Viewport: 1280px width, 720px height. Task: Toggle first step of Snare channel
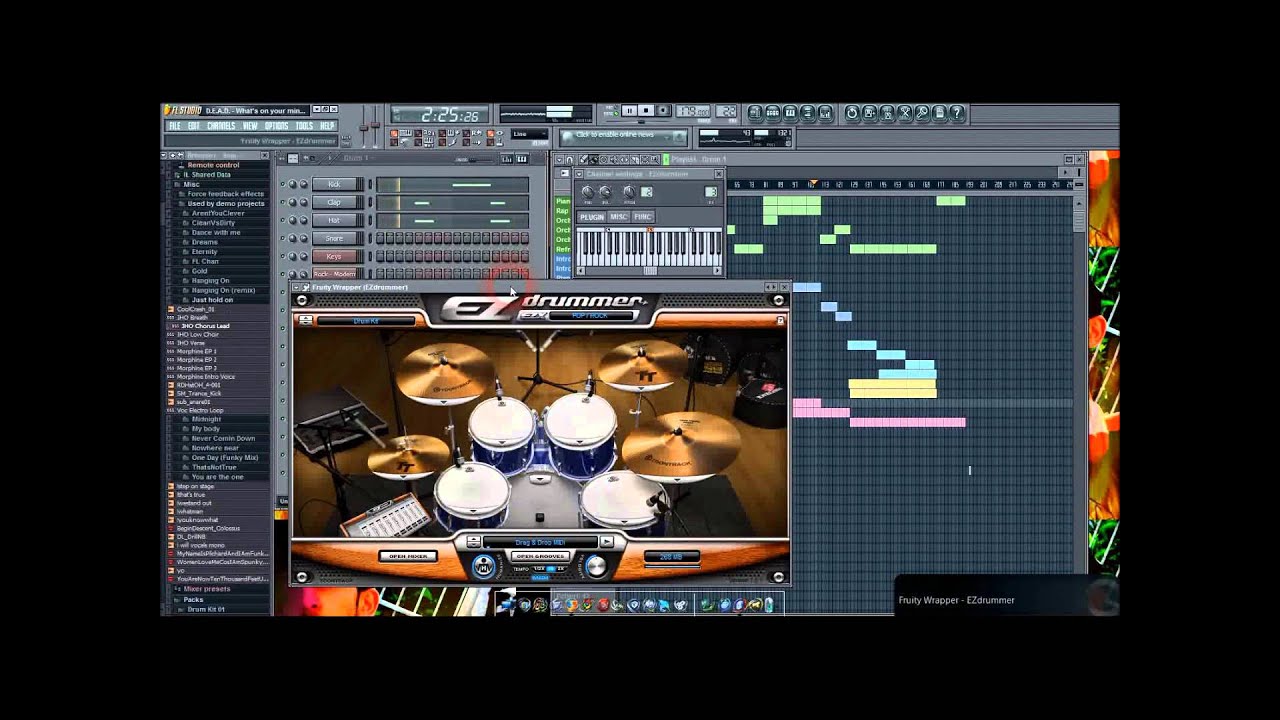pyautogui.click(x=381, y=238)
